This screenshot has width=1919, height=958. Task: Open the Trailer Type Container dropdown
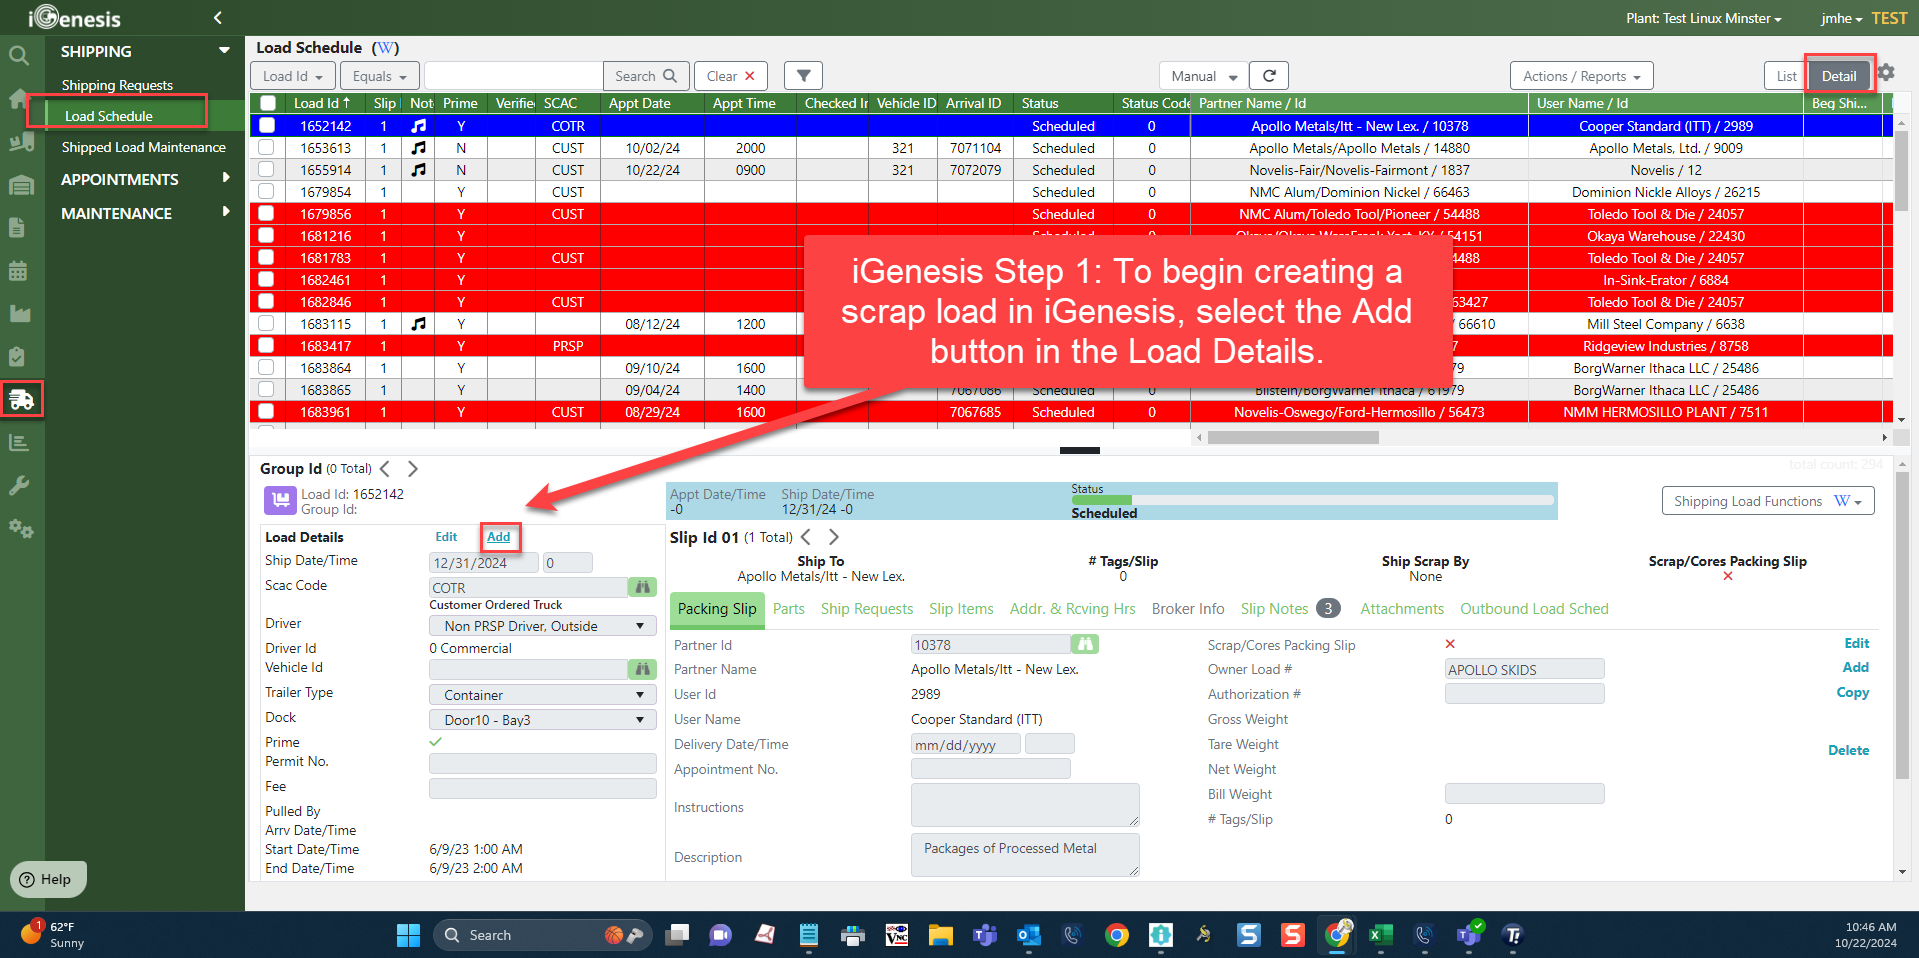pyautogui.click(x=543, y=695)
